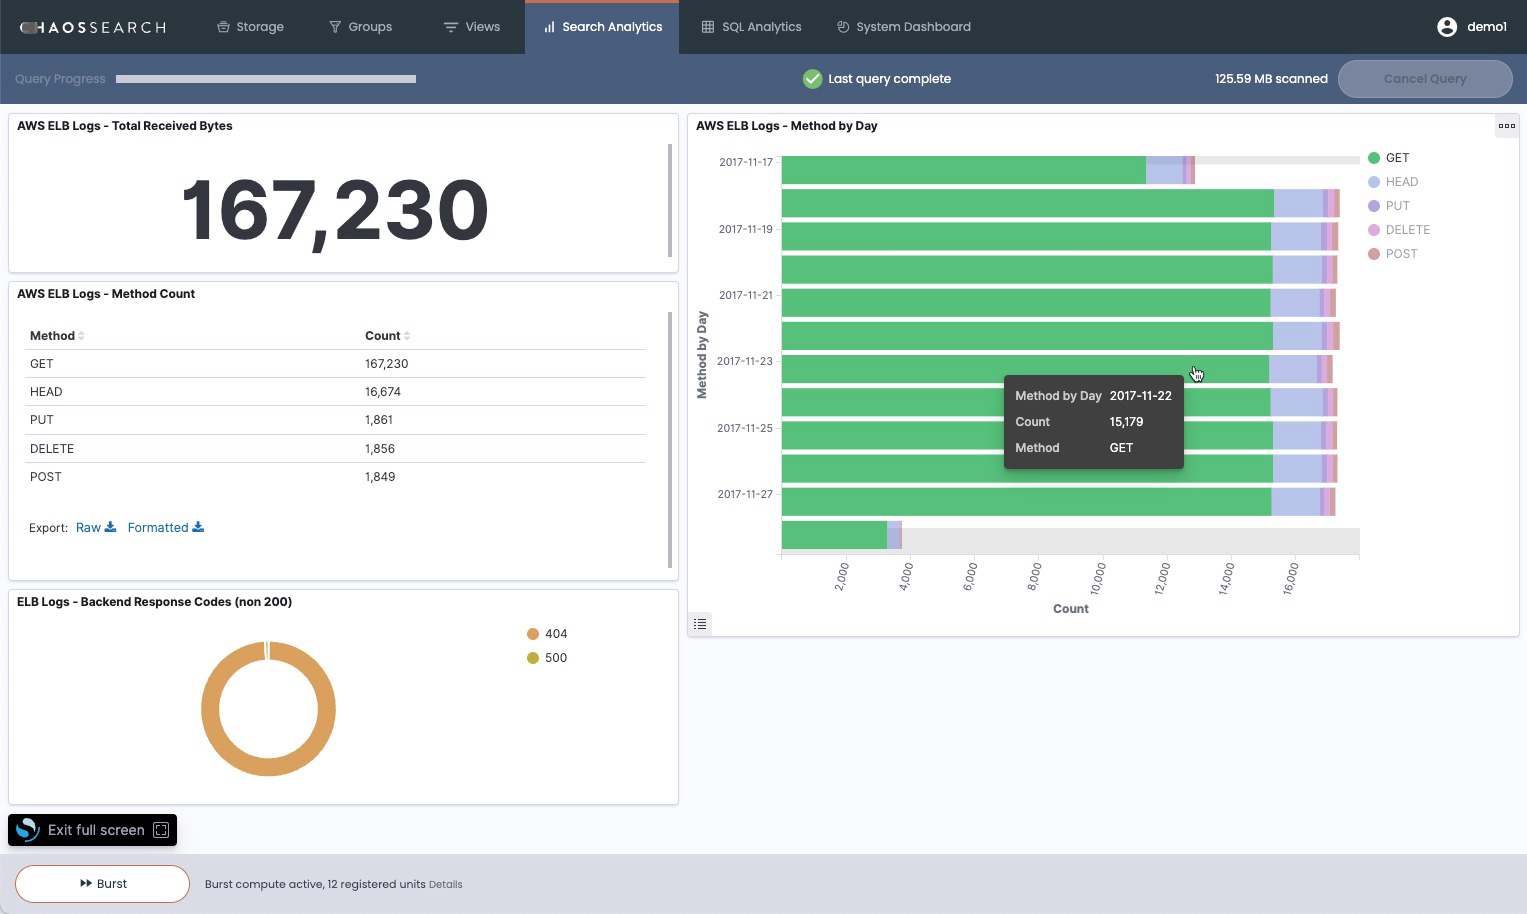The width and height of the screenshot is (1527, 914).
Task: Open the options menu on Method by Day panel
Action: pos(1507,126)
